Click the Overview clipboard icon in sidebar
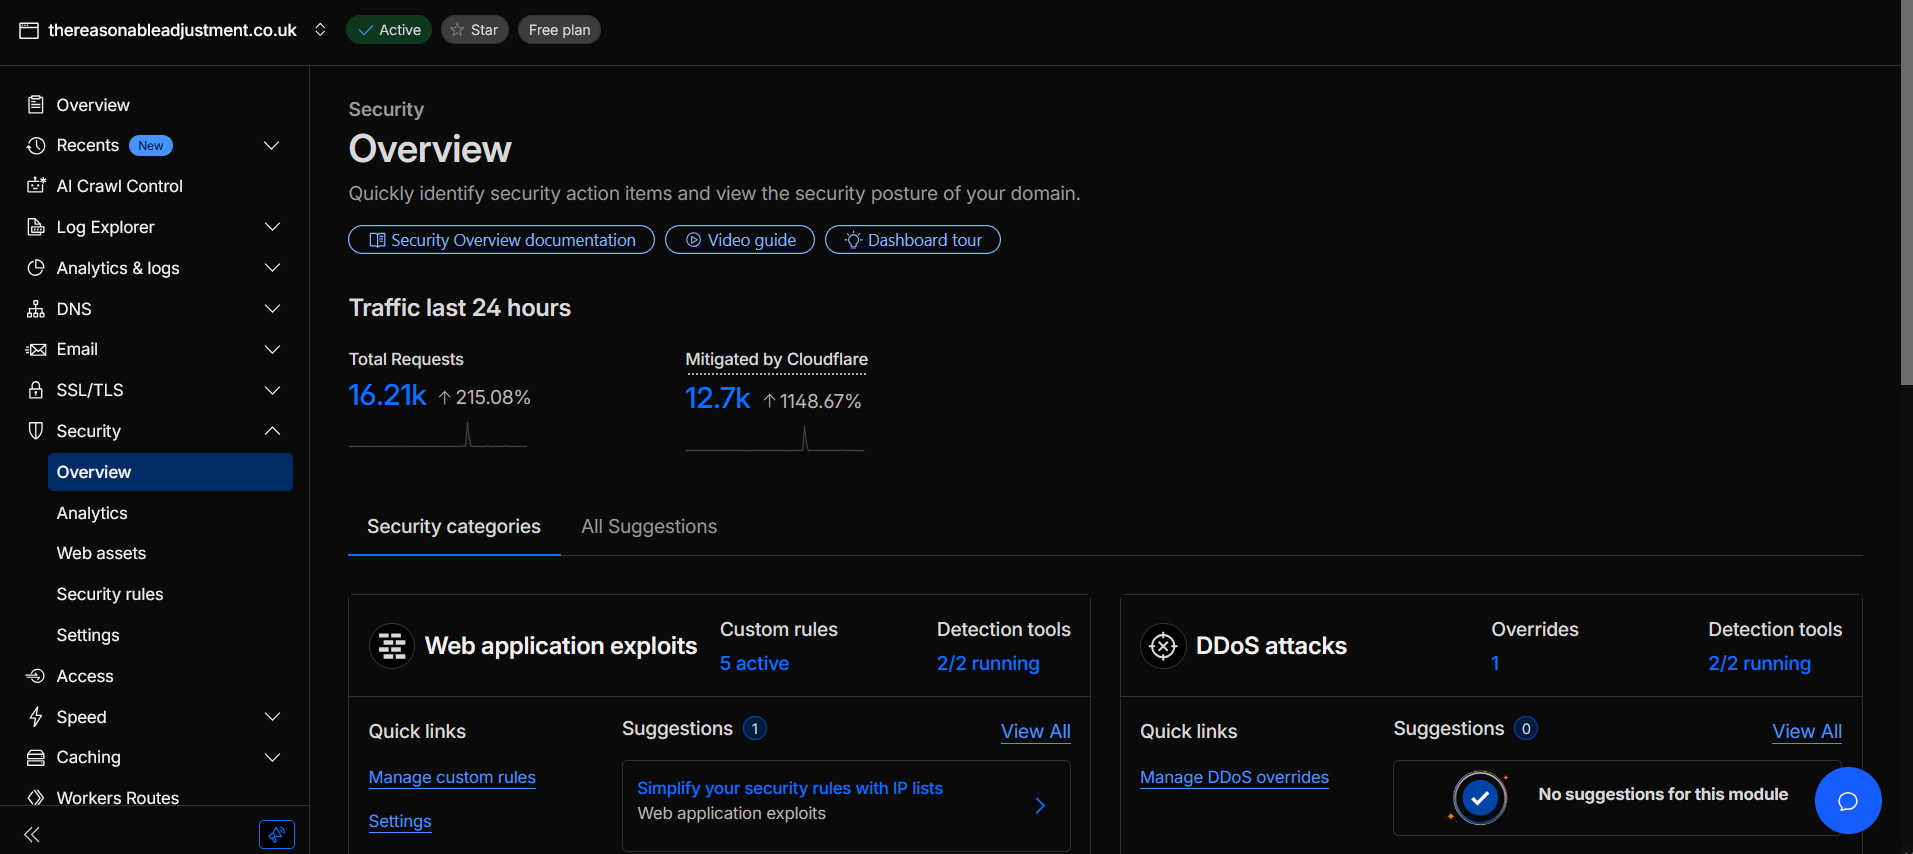The image size is (1913, 854). (x=36, y=105)
